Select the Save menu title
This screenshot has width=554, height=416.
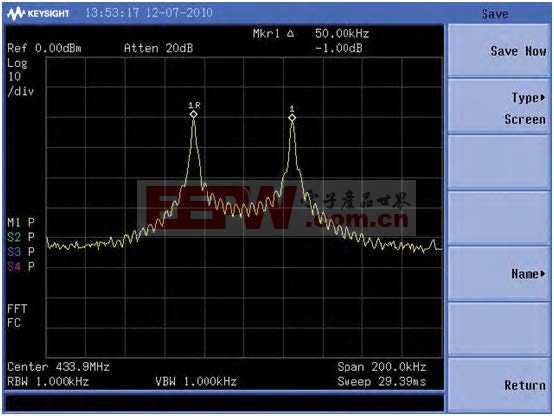[x=495, y=14]
